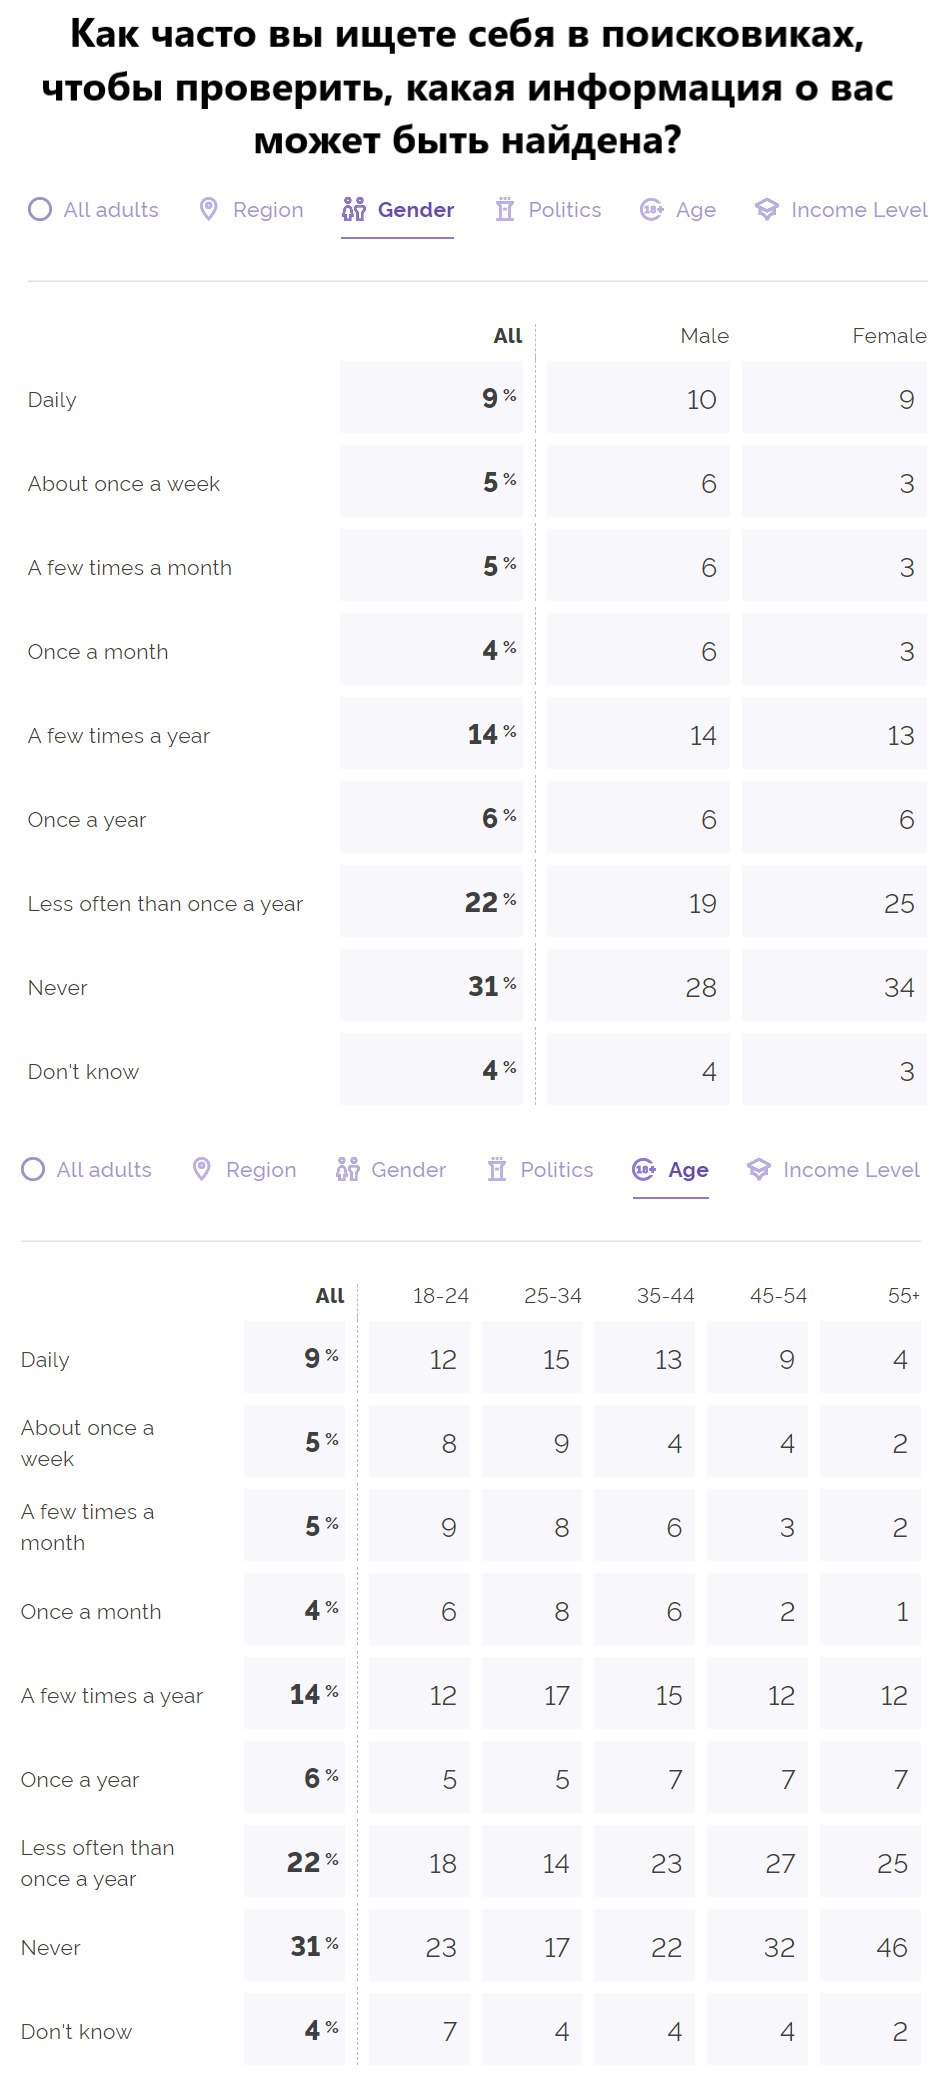Click the Female column header

click(x=888, y=336)
